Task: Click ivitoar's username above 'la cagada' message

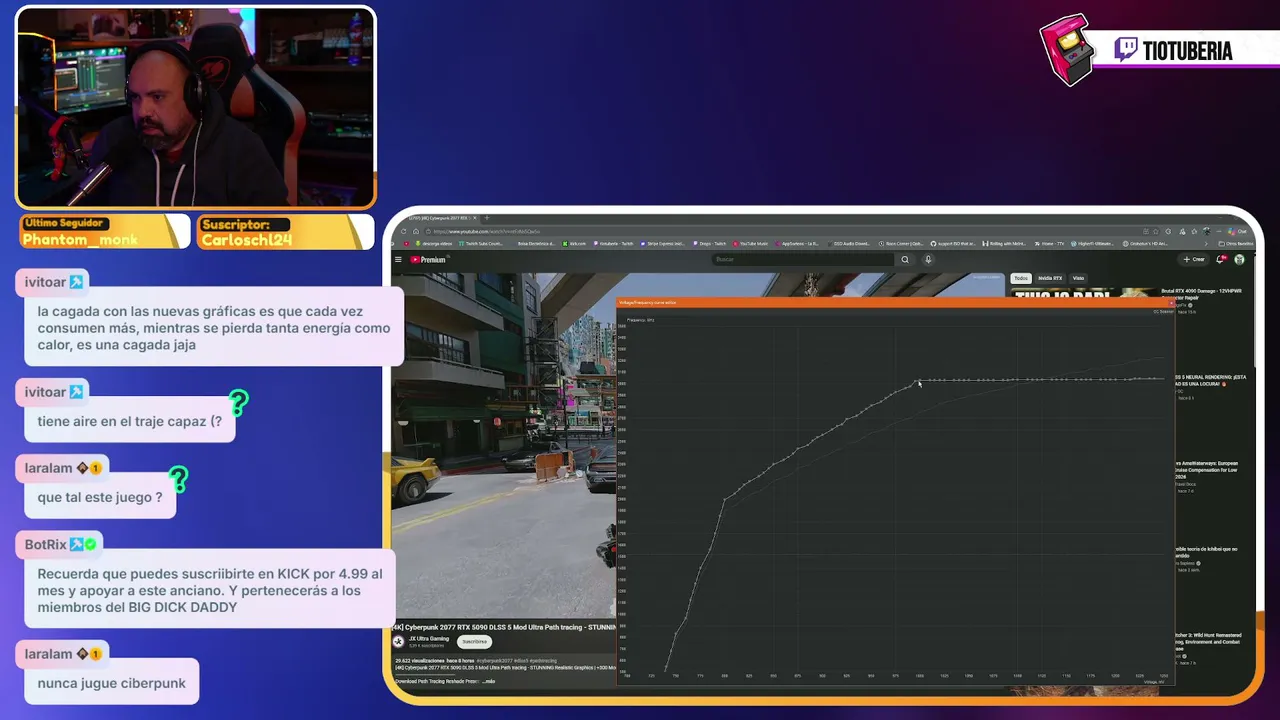Action: tap(46, 282)
